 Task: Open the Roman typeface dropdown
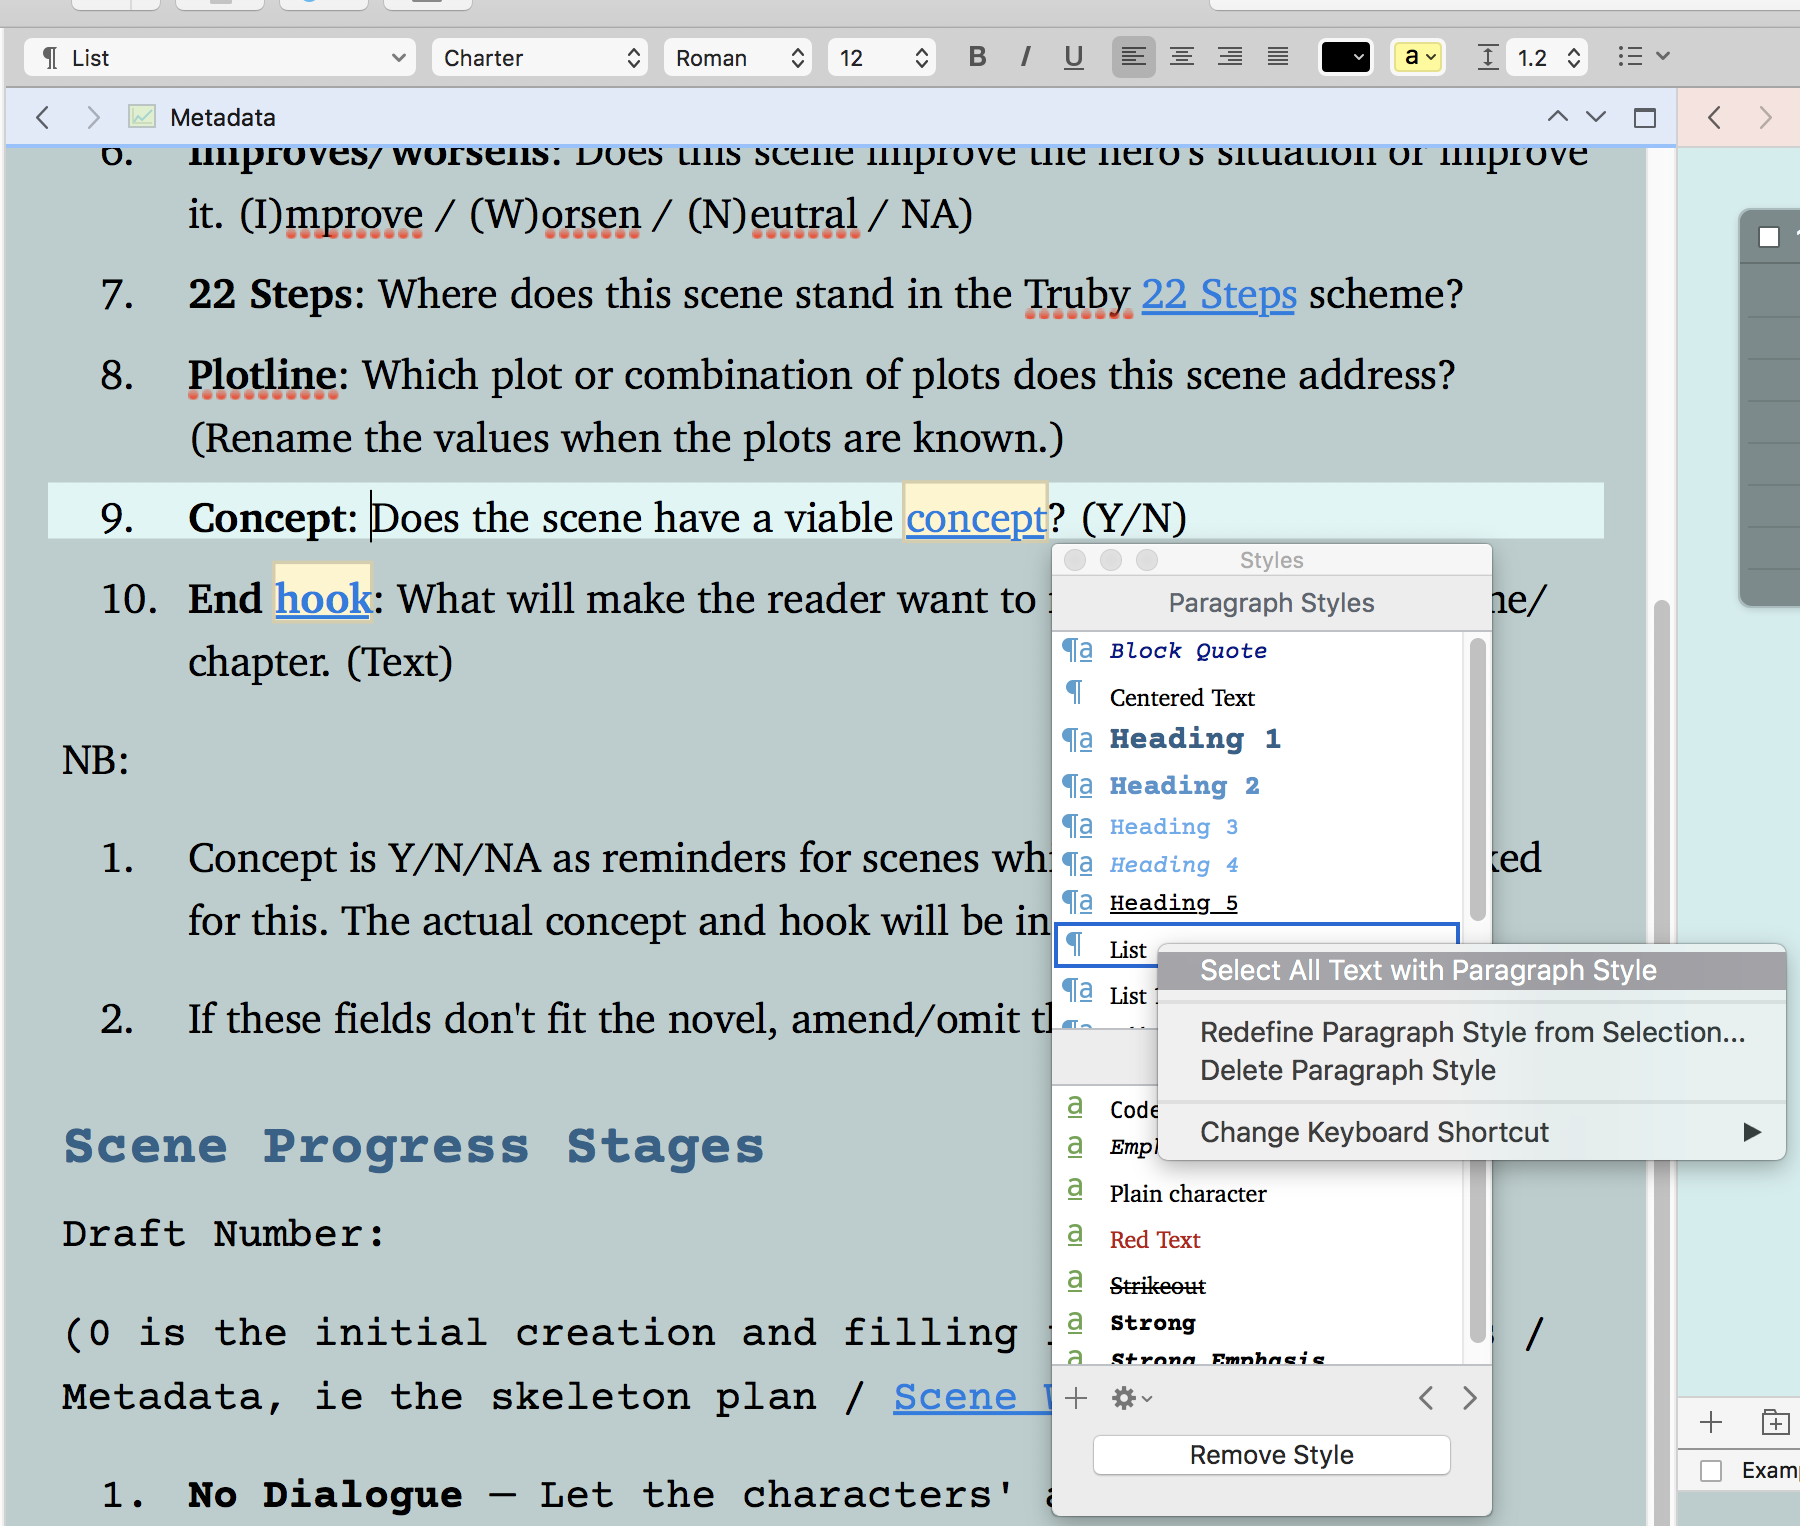pyautogui.click(x=738, y=57)
